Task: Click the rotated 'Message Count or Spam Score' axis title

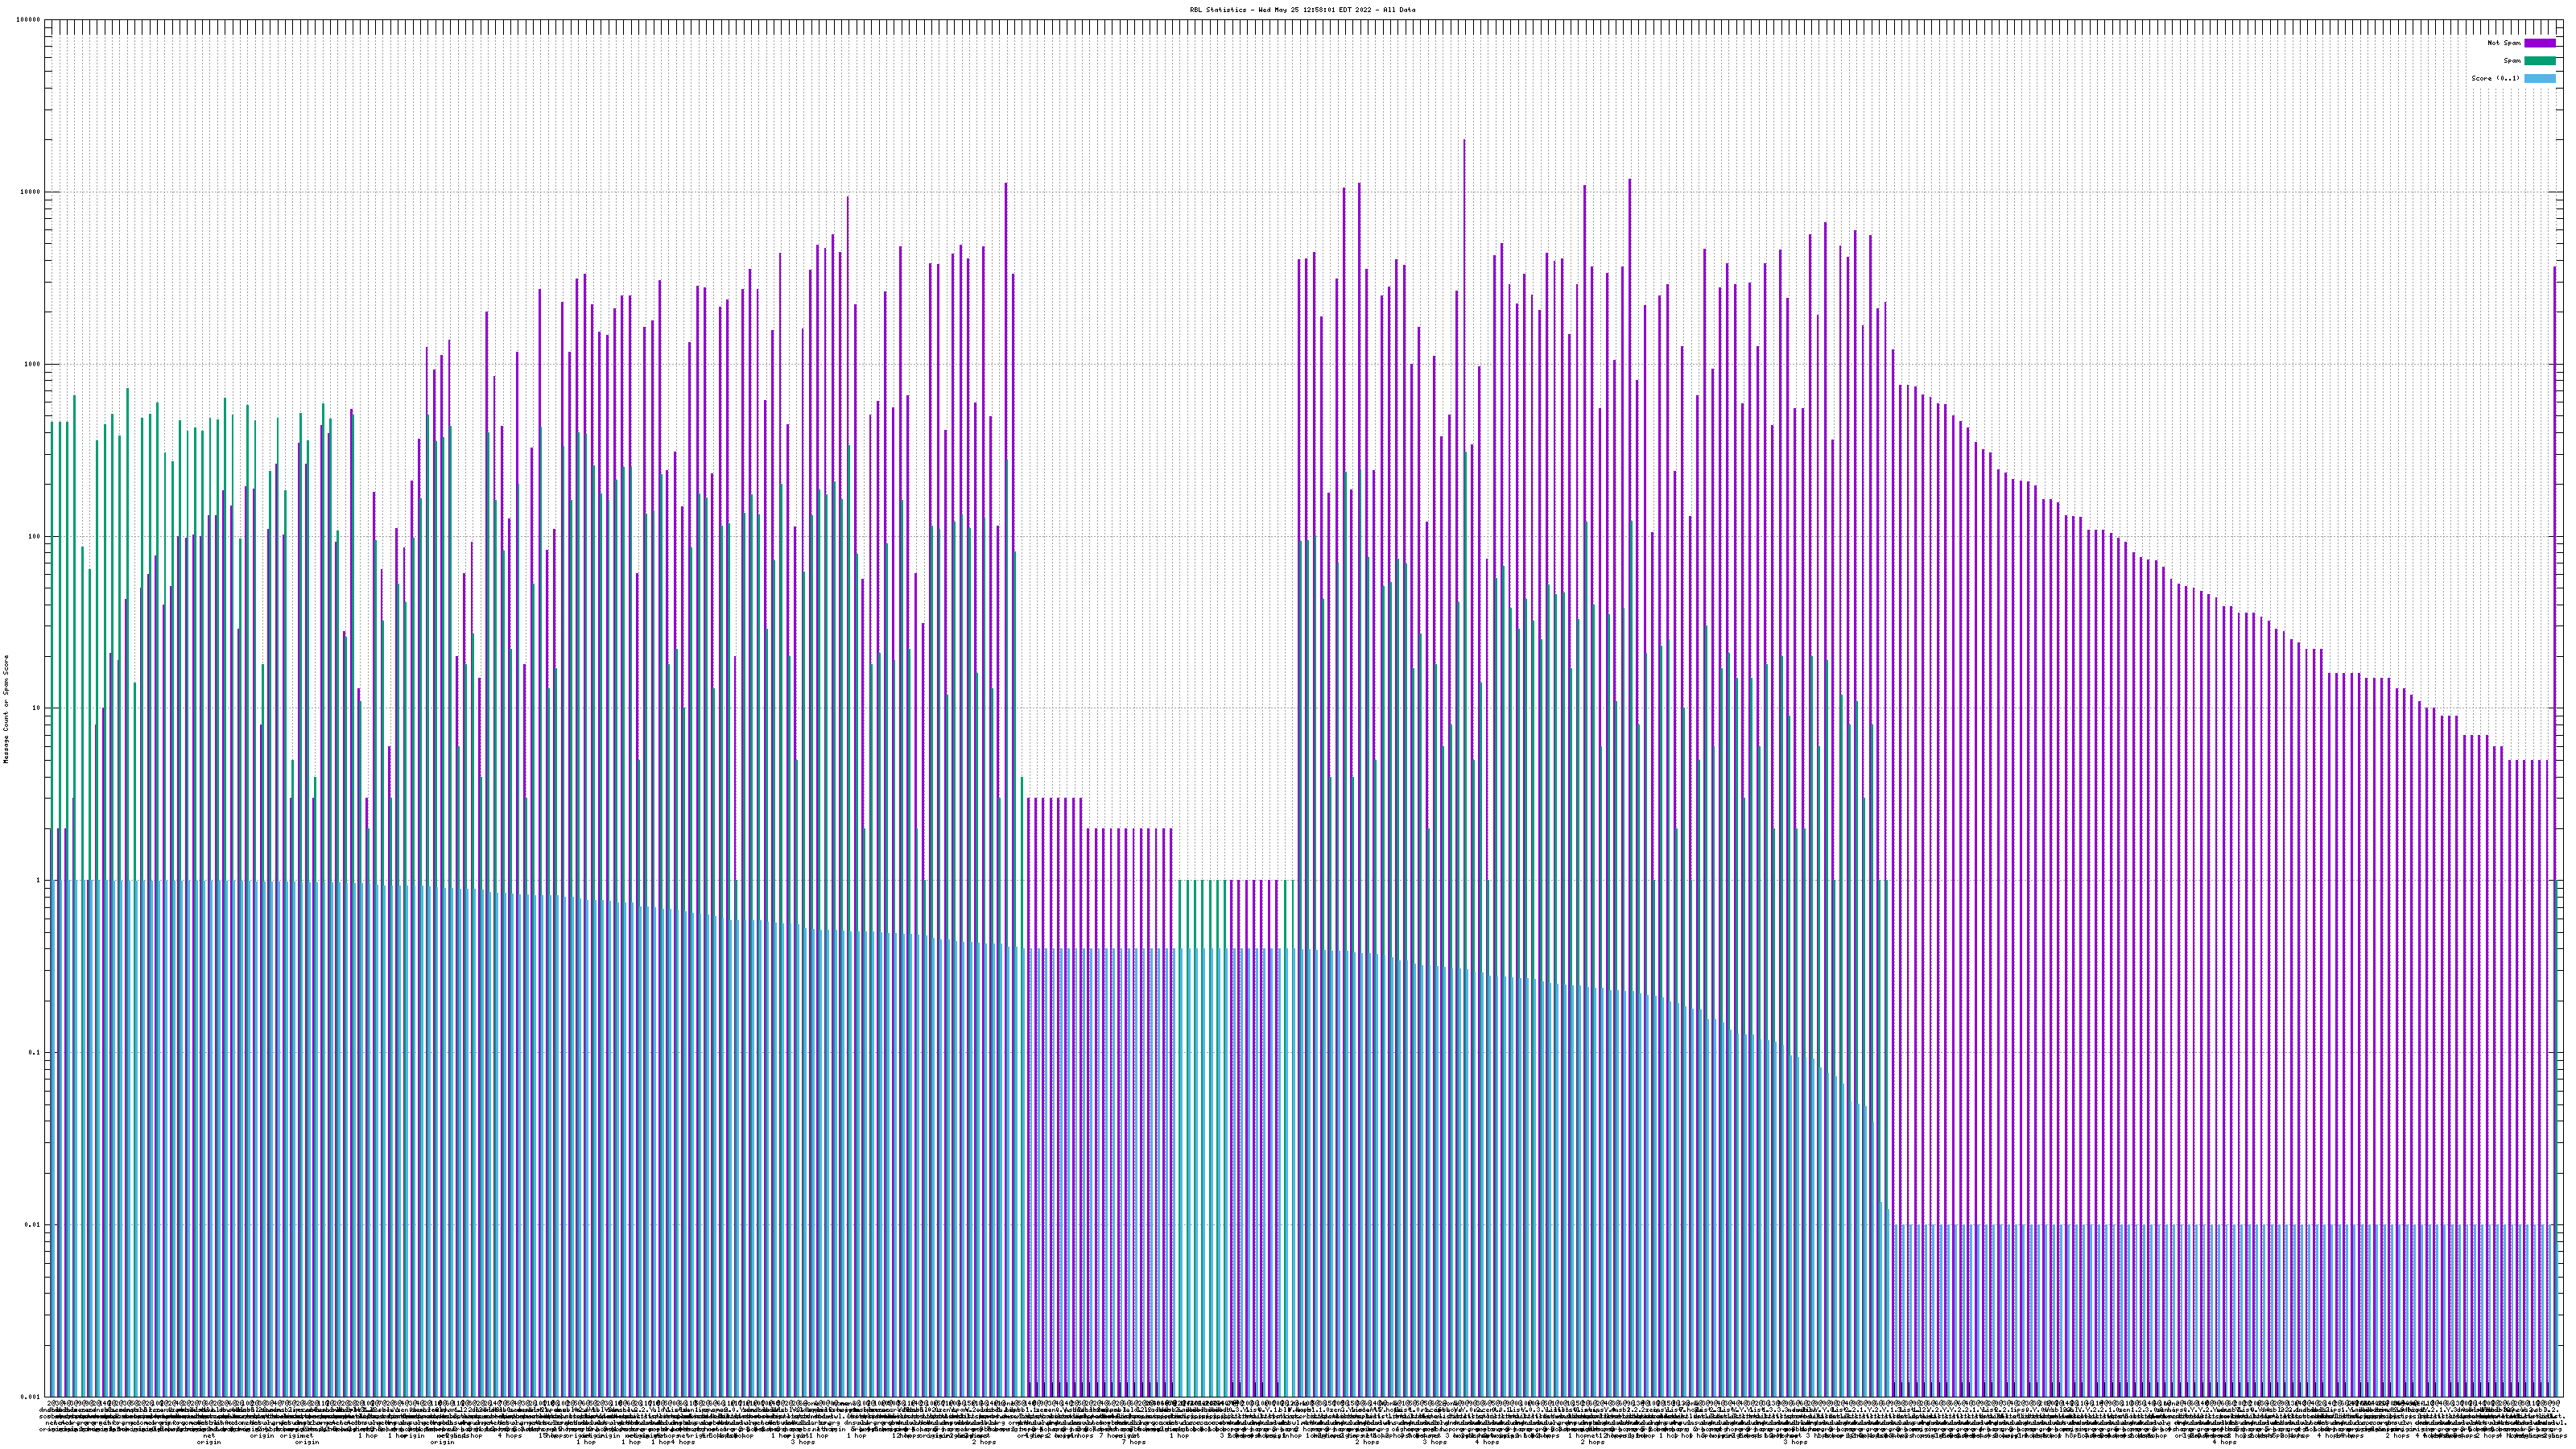Action: [x=6, y=709]
